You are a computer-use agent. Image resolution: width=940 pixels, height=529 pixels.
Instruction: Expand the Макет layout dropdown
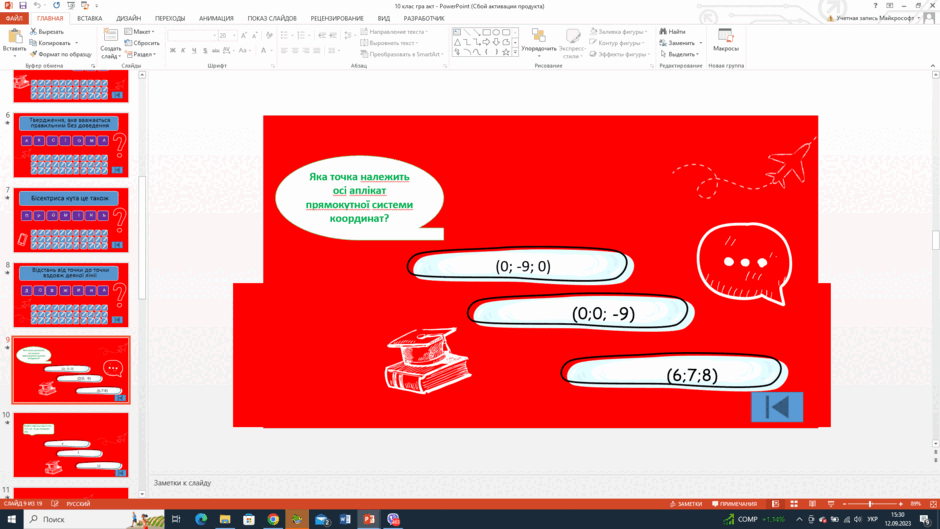pyautogui.click(x=140, y=32)
